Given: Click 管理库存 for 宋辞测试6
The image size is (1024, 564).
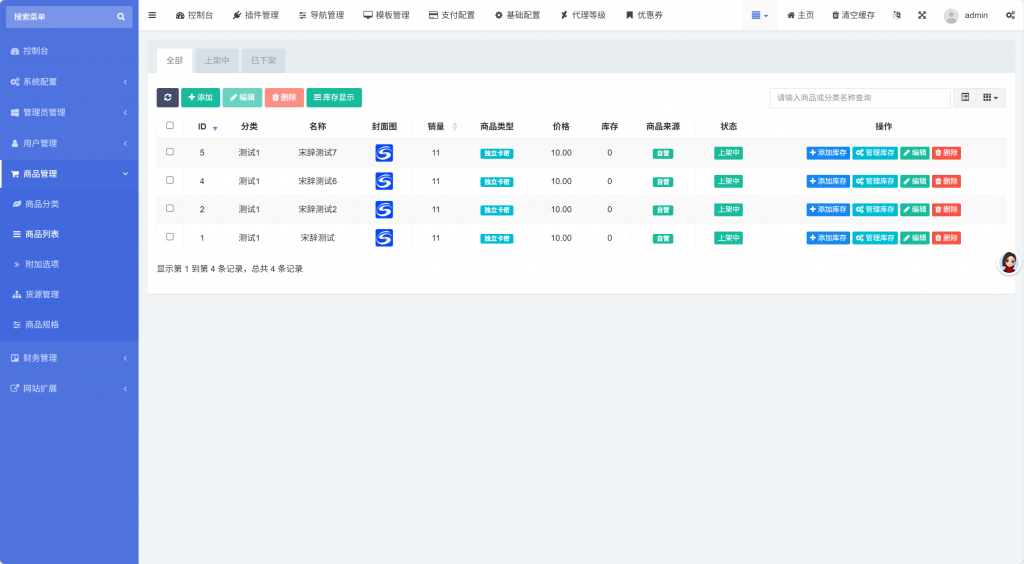Looking at the screenshot, I should click(x=875, y=181).
